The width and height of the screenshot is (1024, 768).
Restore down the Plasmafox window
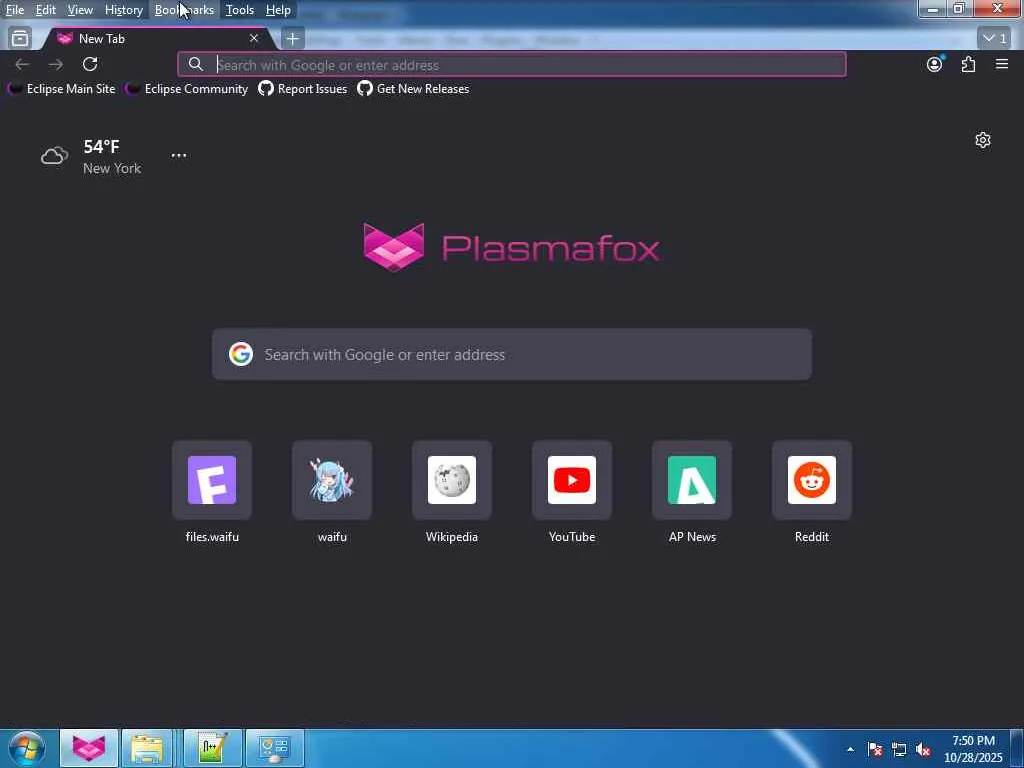tap(959, 9)
